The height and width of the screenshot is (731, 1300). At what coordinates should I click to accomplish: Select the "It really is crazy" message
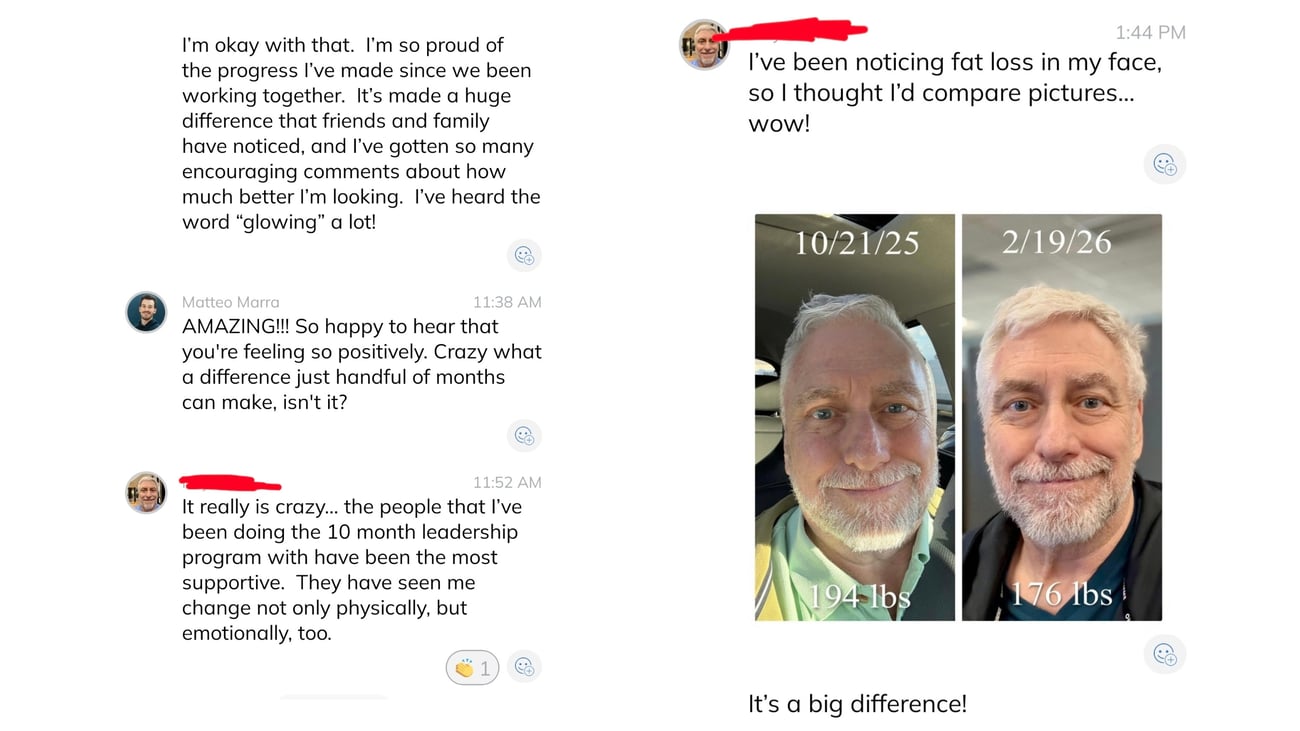click(350, 570)
